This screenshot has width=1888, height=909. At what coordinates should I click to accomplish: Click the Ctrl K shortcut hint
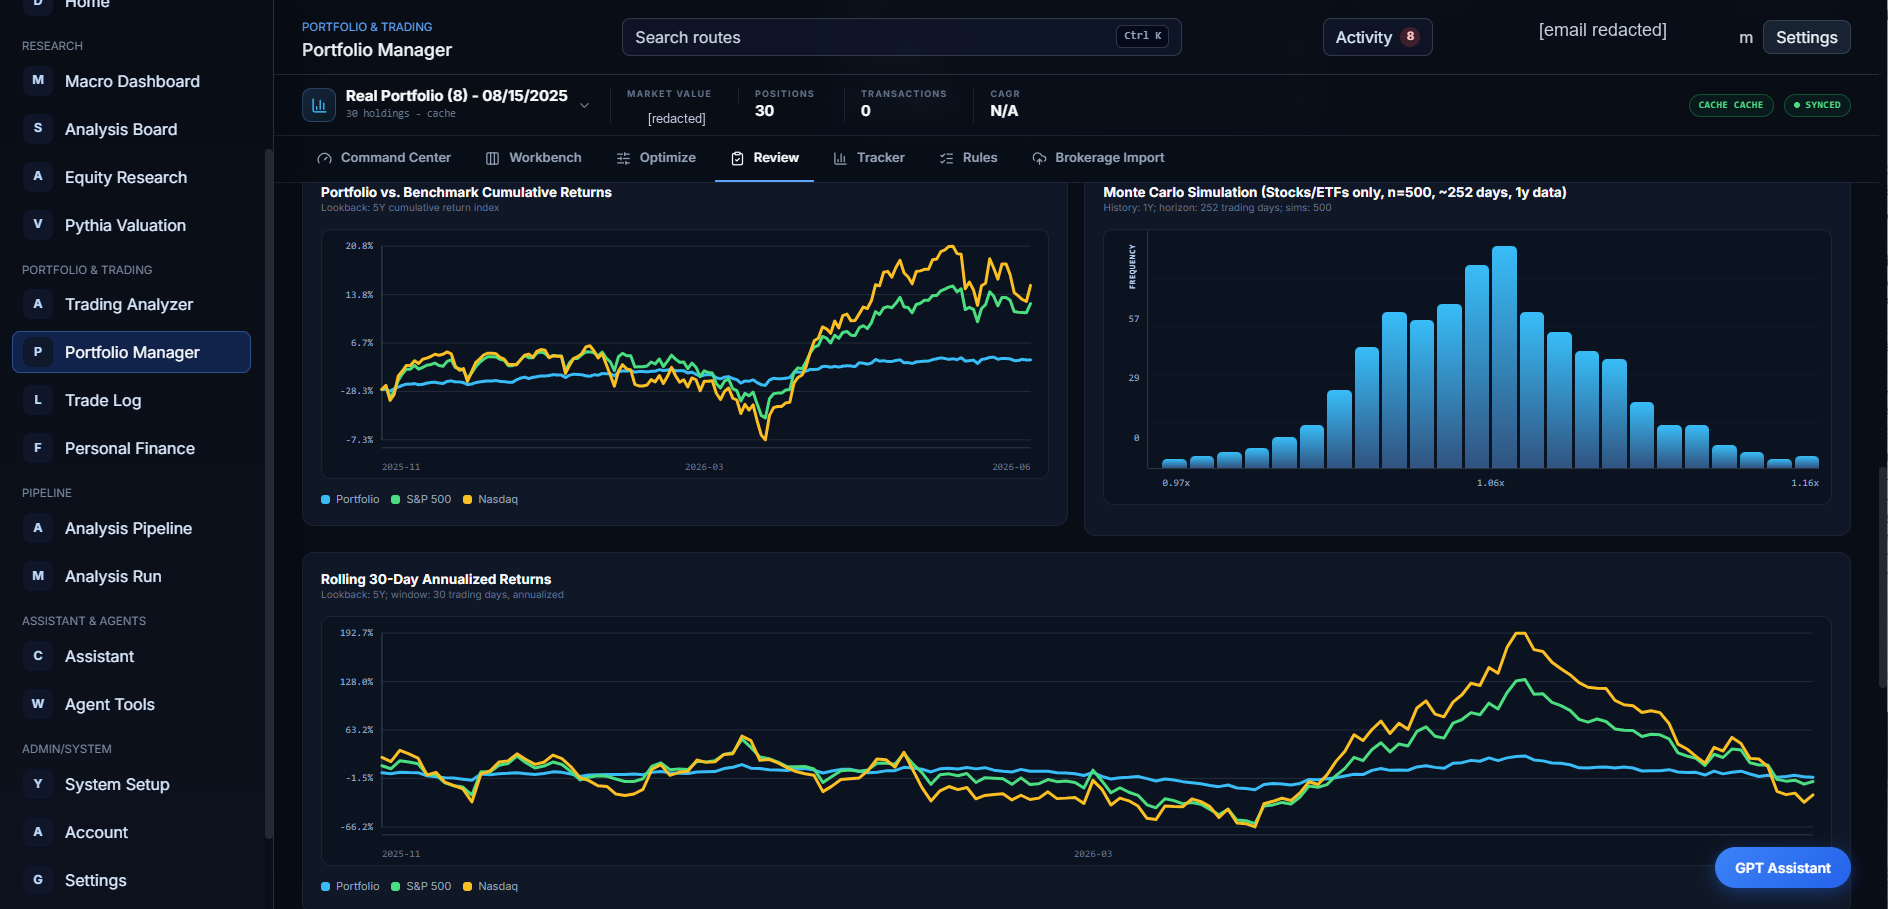tap(1142, 36)
